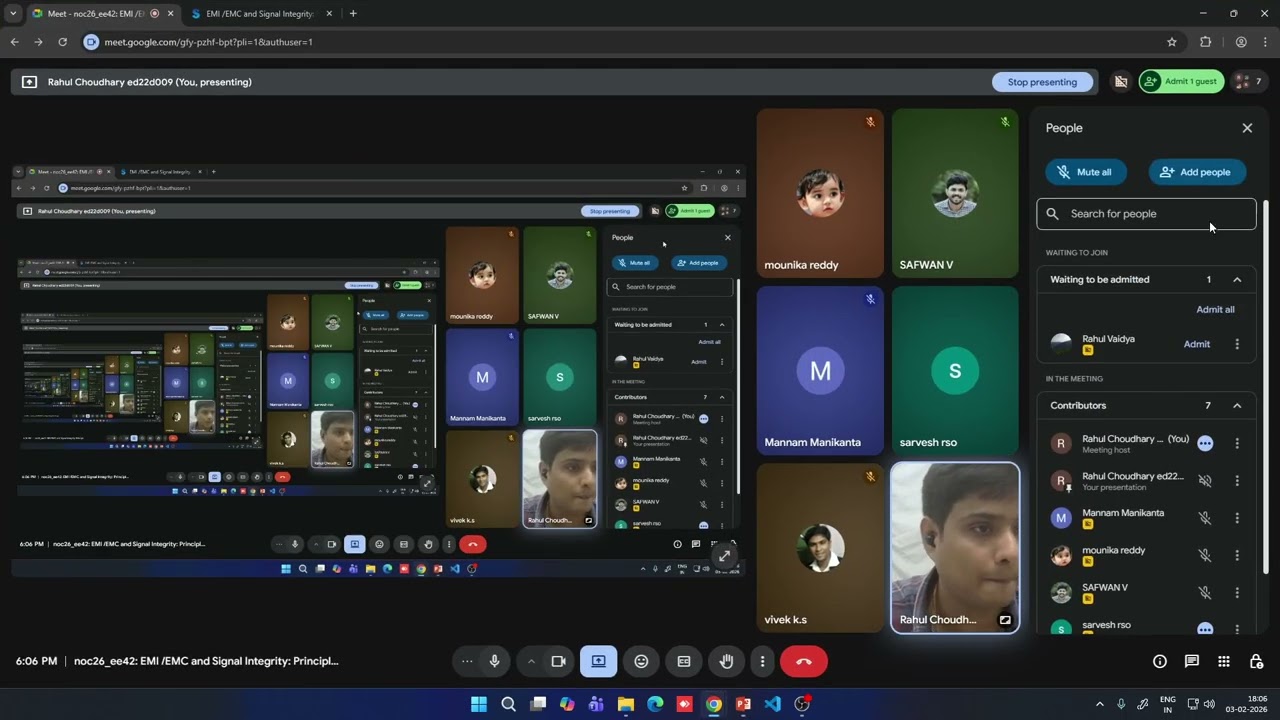Mute all participants in People panel
This screenshot has height=720, width=1280.
point(1085,172)
